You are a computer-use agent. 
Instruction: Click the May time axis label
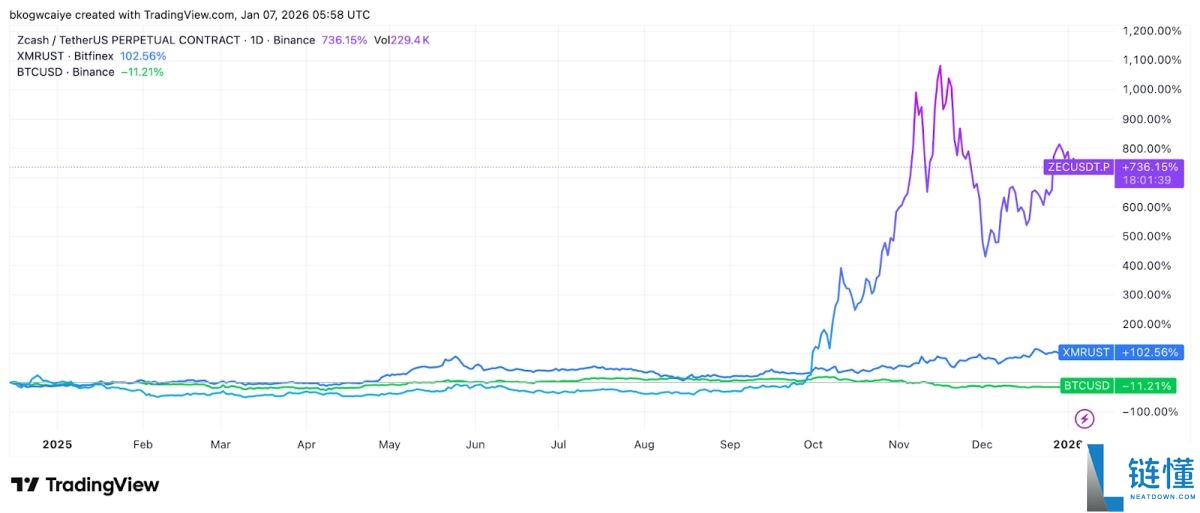coord(390,444)
